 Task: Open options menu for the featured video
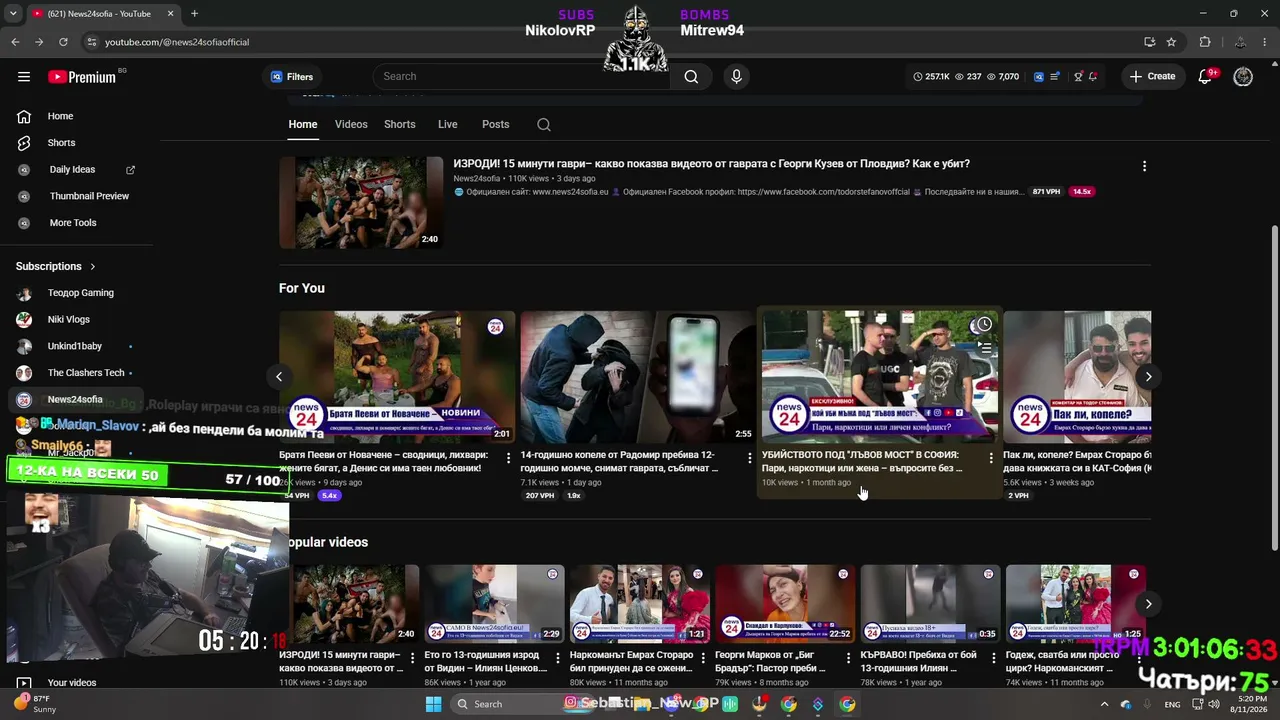pos(1144,166)
